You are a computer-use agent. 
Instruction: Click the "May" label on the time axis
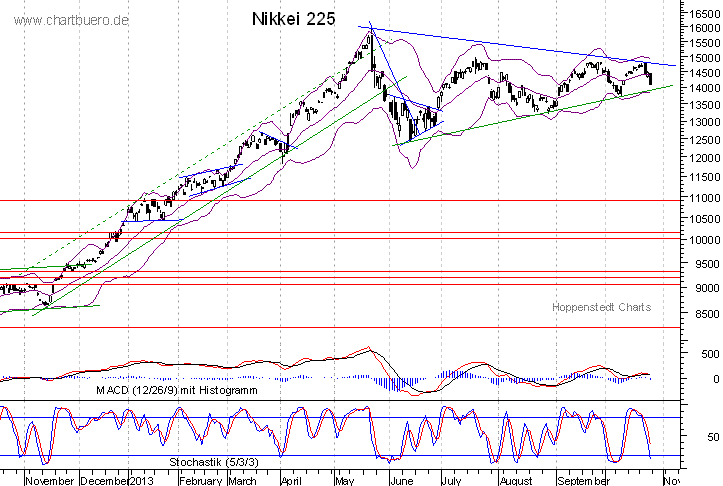(344, 481)
